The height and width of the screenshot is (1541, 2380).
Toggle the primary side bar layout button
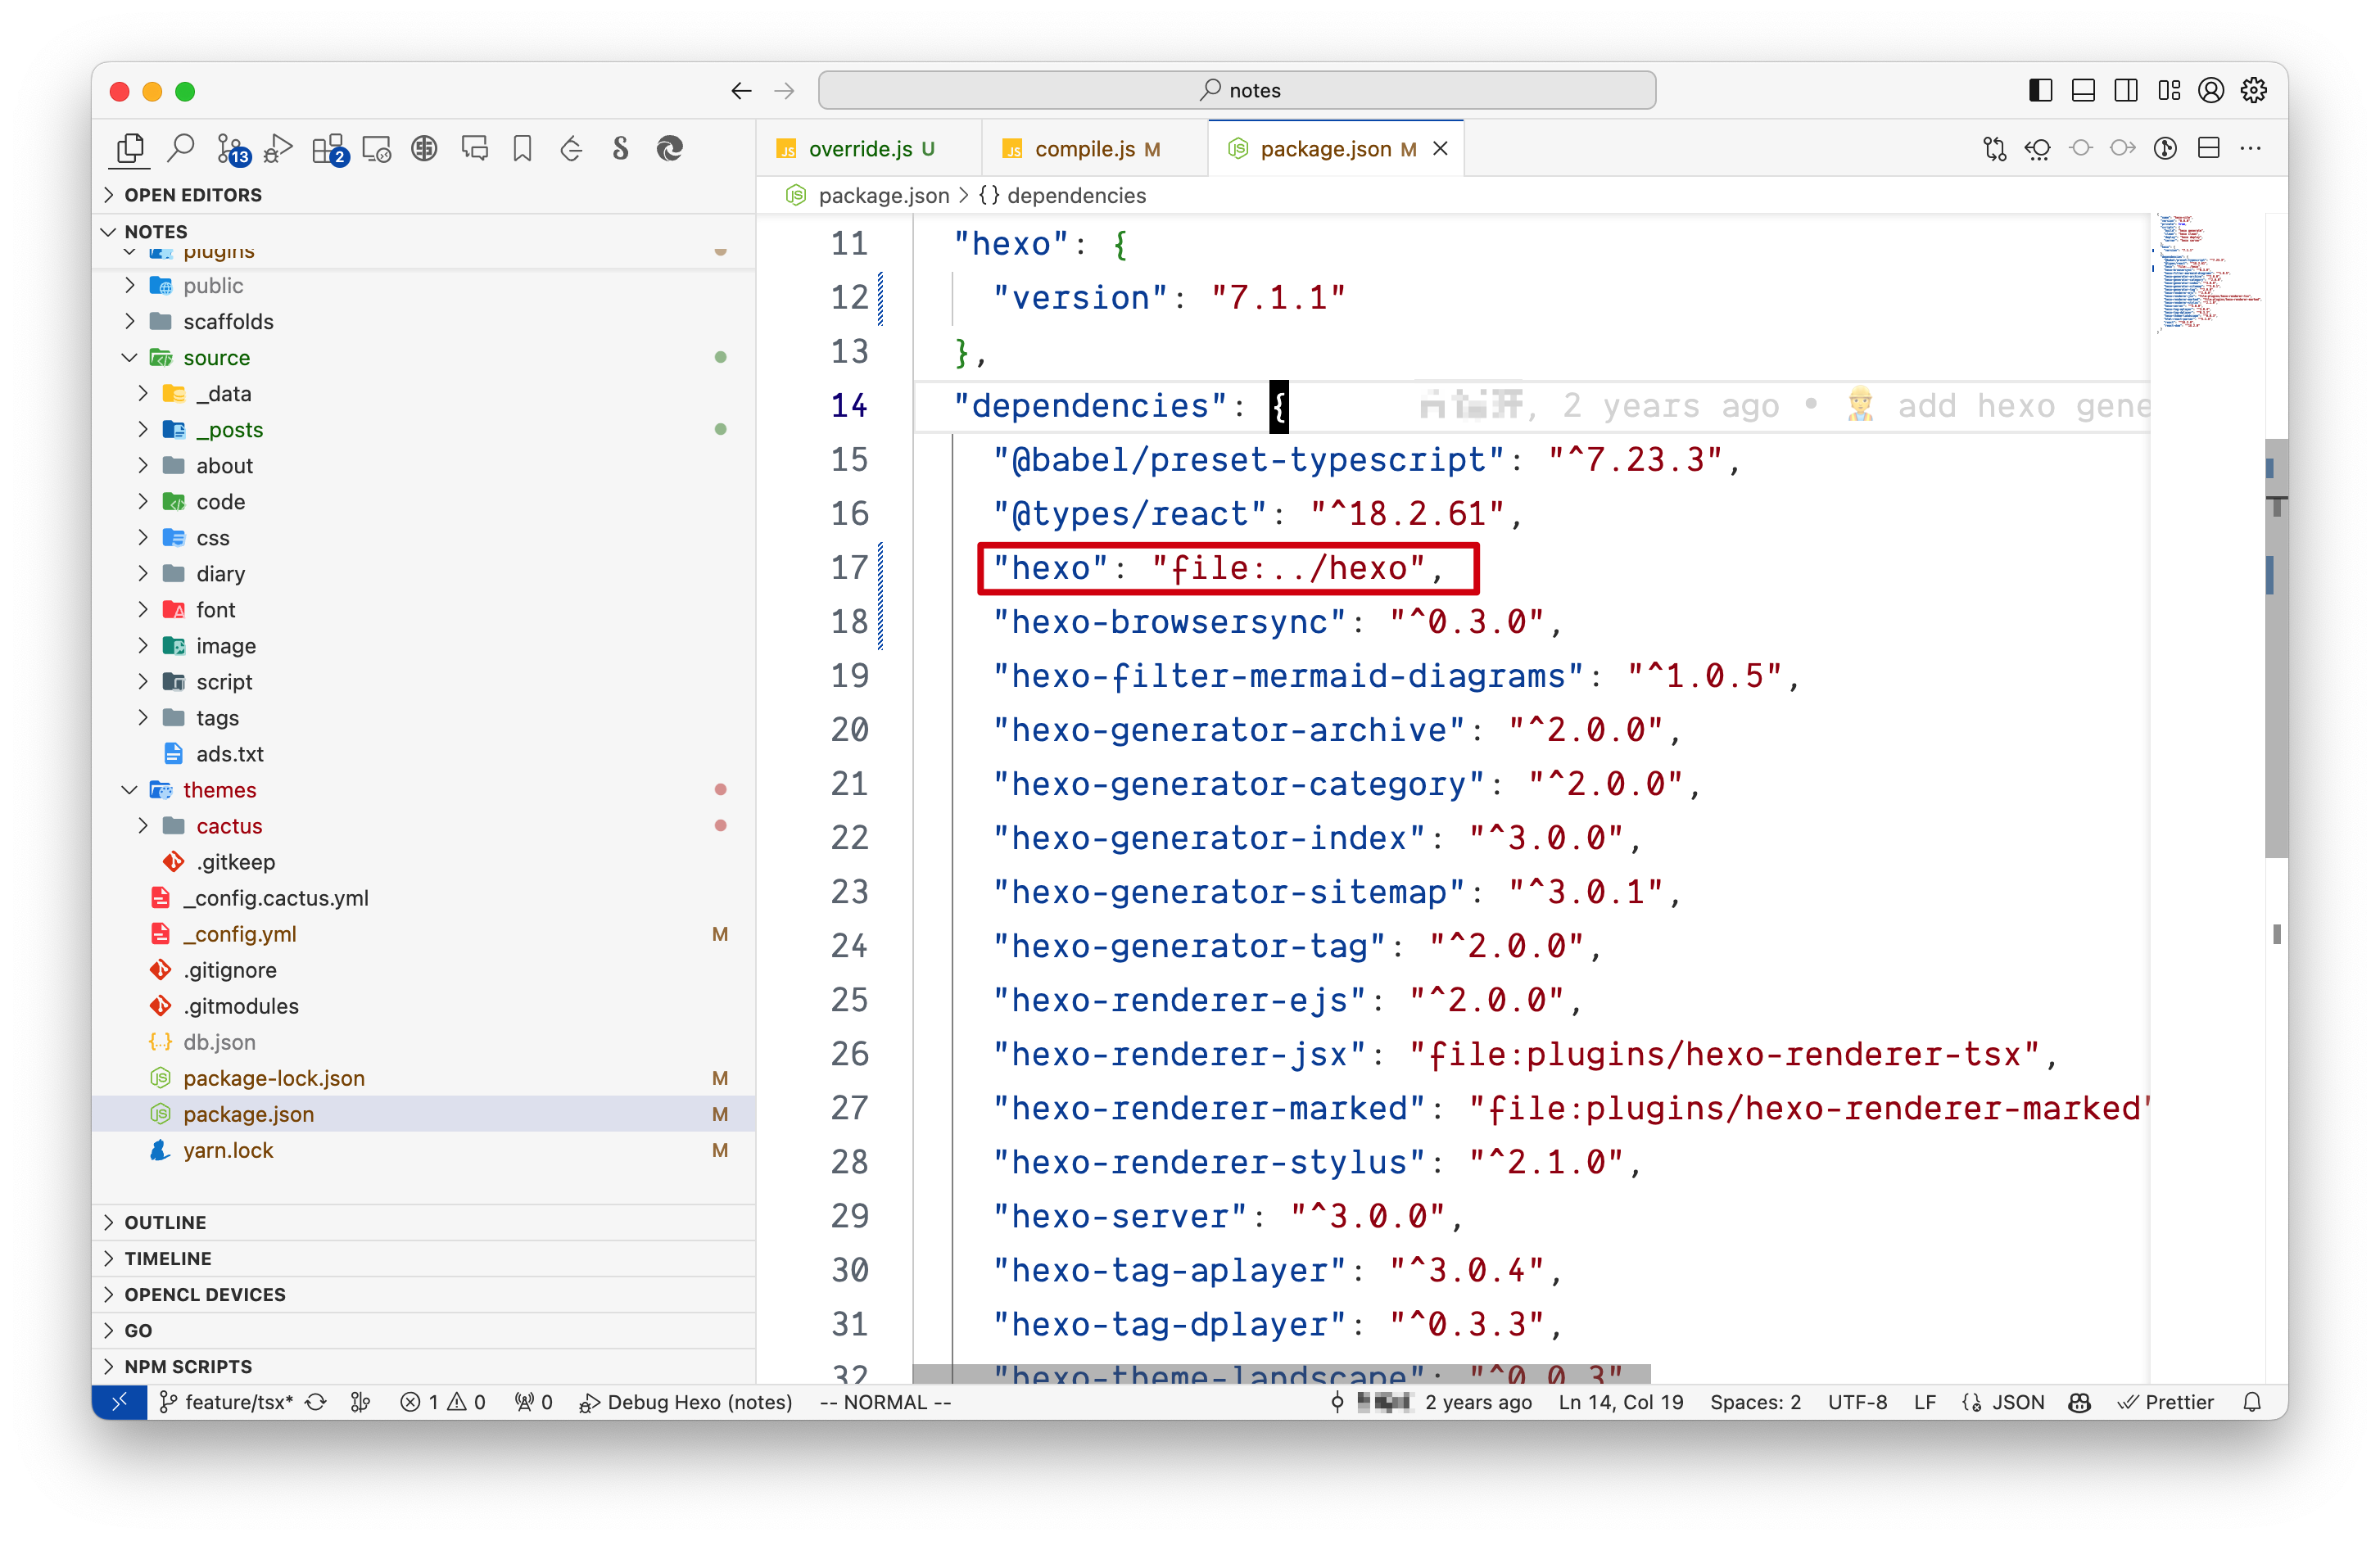[2040, 90]
